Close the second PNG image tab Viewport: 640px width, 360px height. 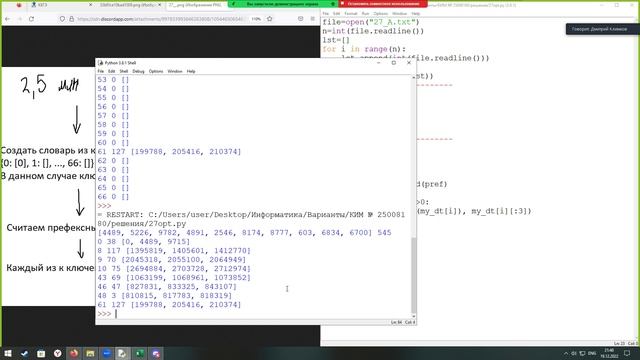[159, 5]
